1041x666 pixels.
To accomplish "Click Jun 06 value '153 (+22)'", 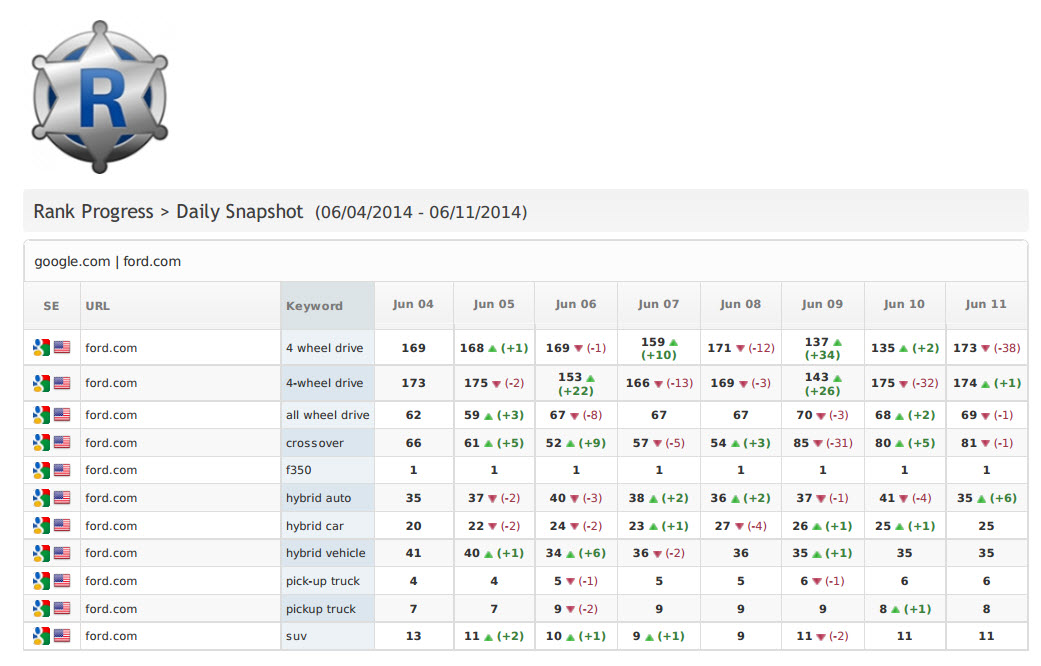I will click(576, 384).
